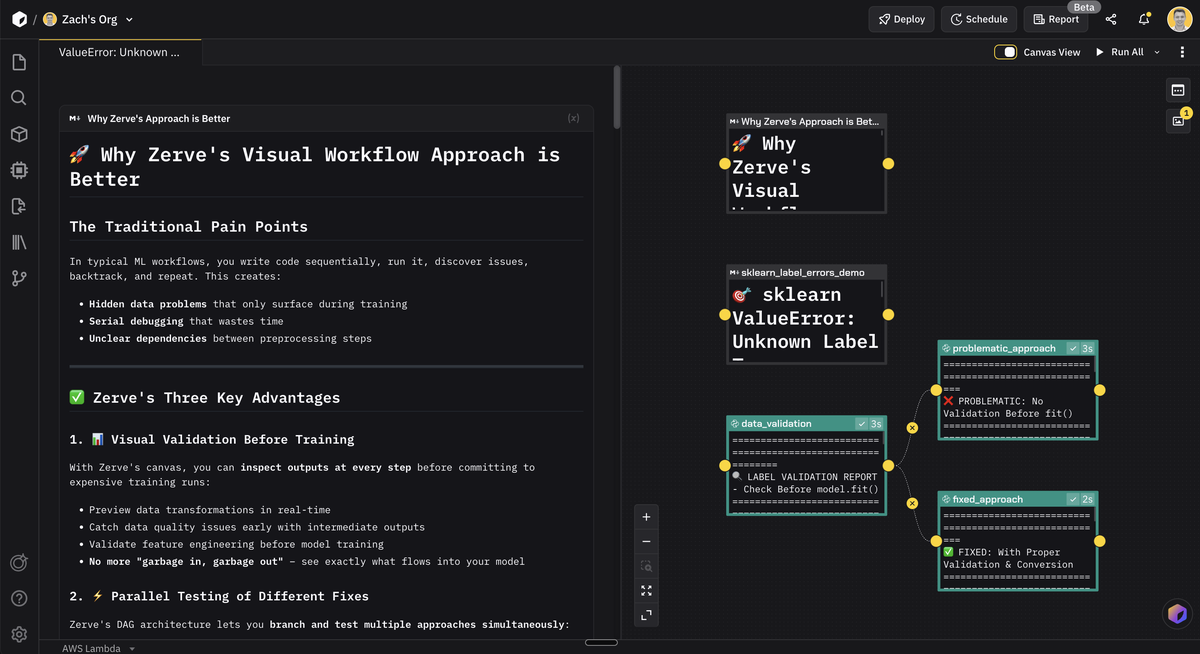Zoom in on the canvas with plus

click(x=646, y=517)
